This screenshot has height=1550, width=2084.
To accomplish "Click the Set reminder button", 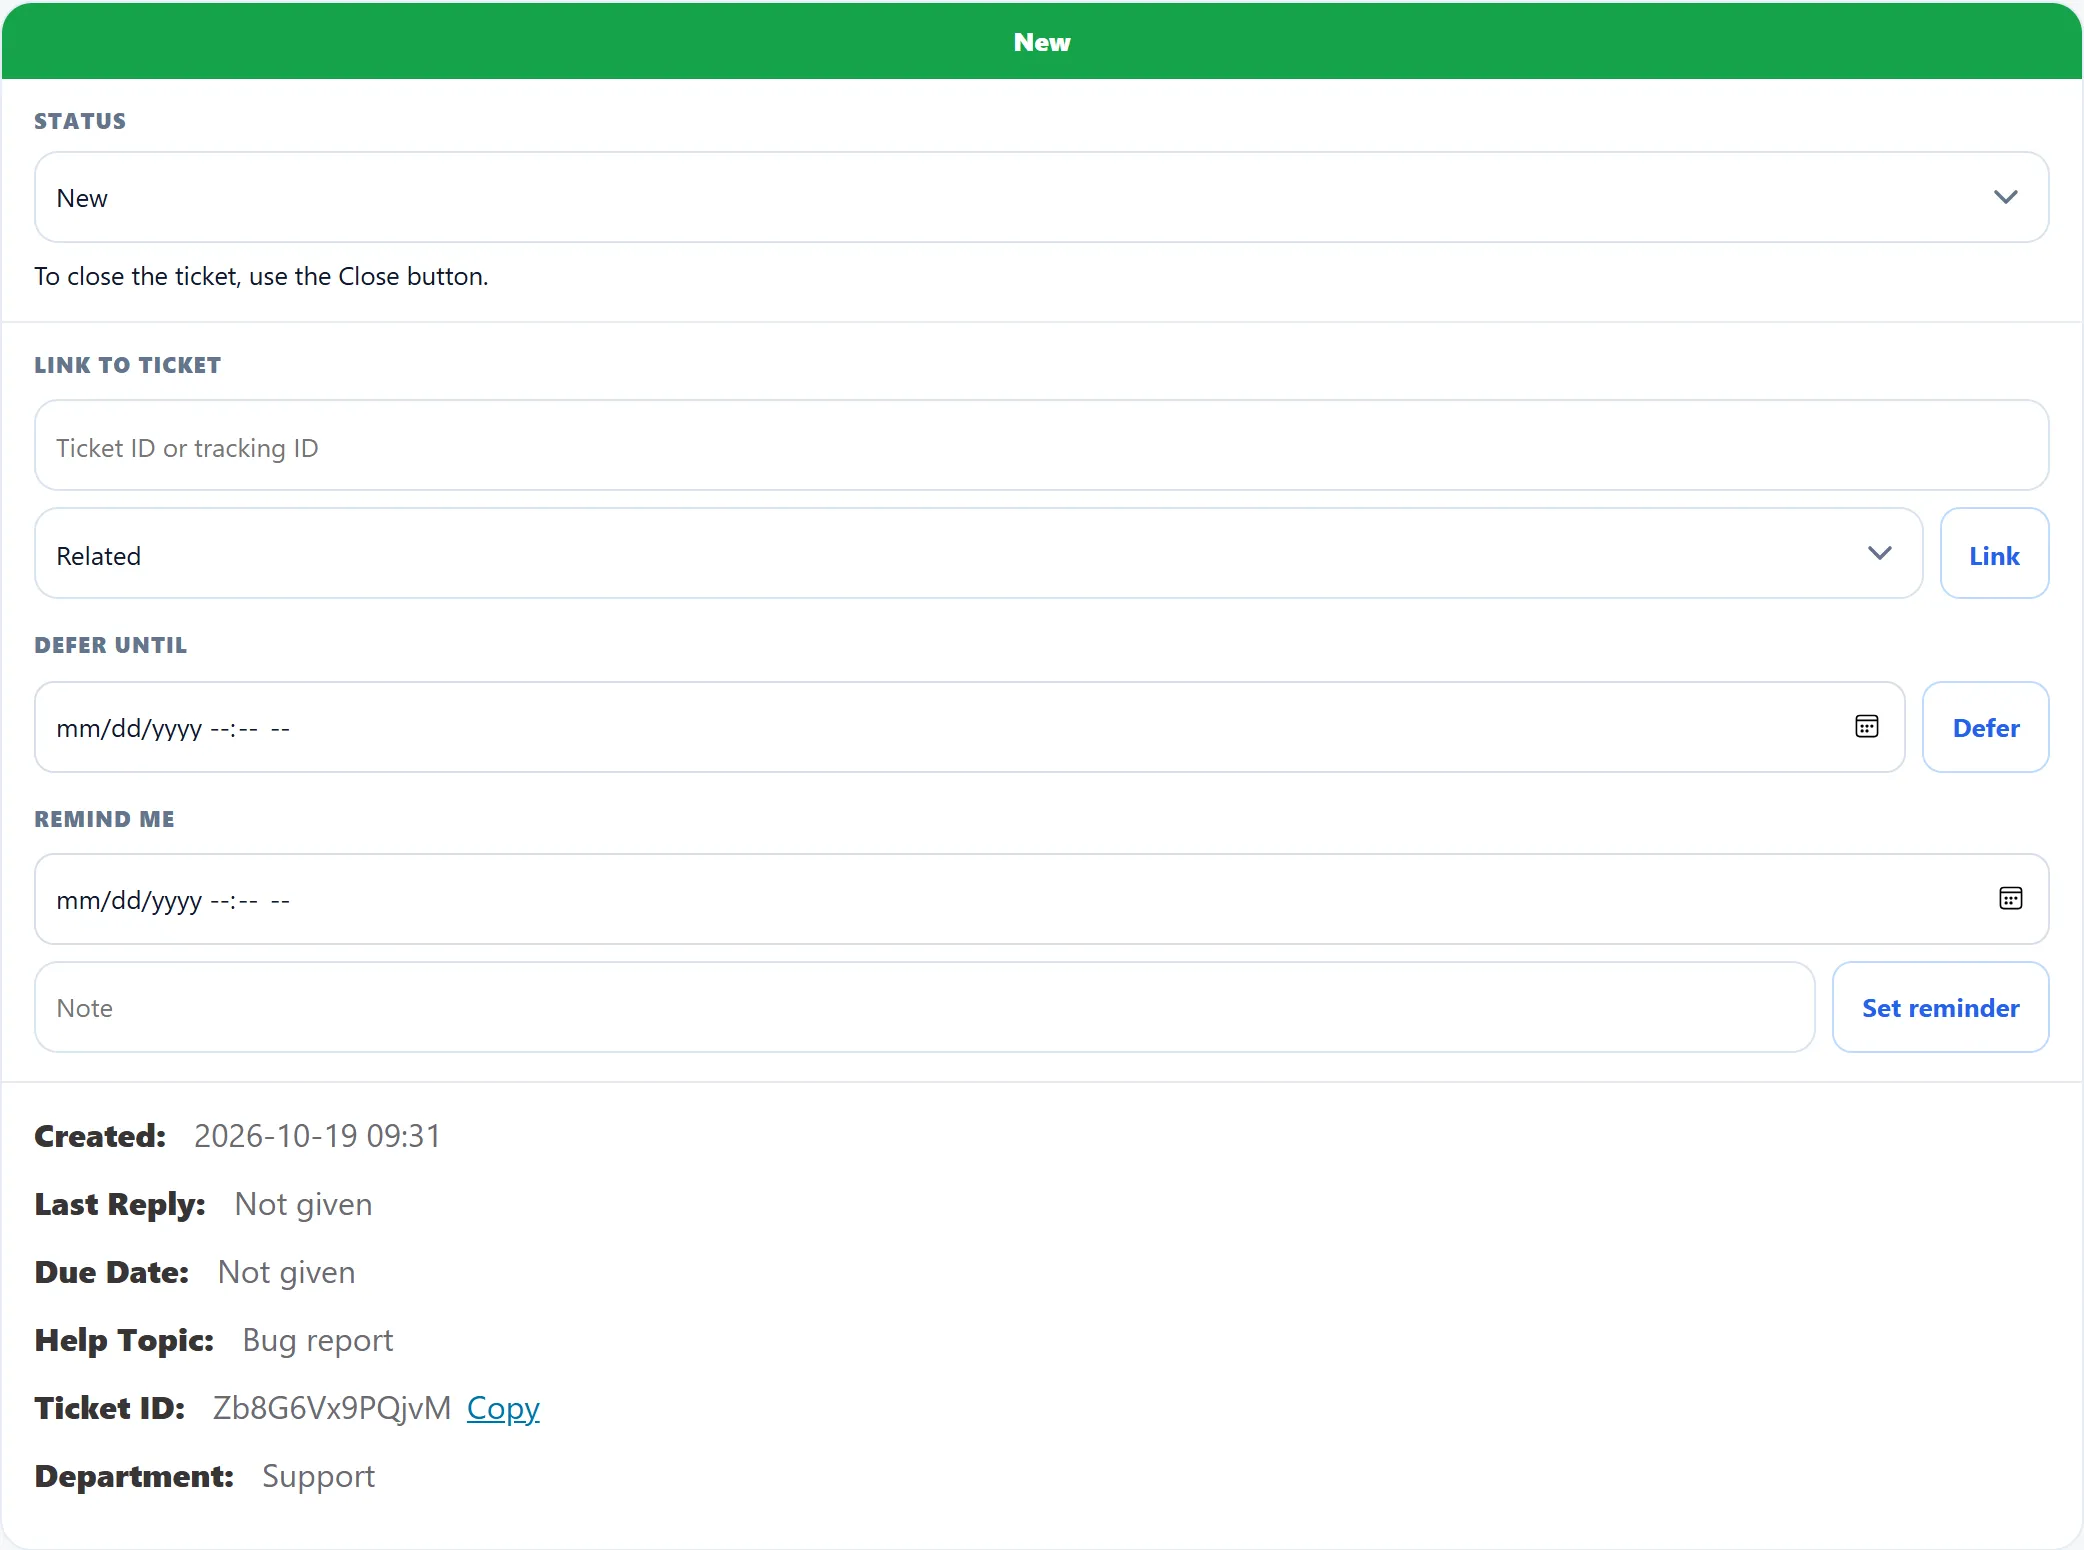I will [1940, 1007].
